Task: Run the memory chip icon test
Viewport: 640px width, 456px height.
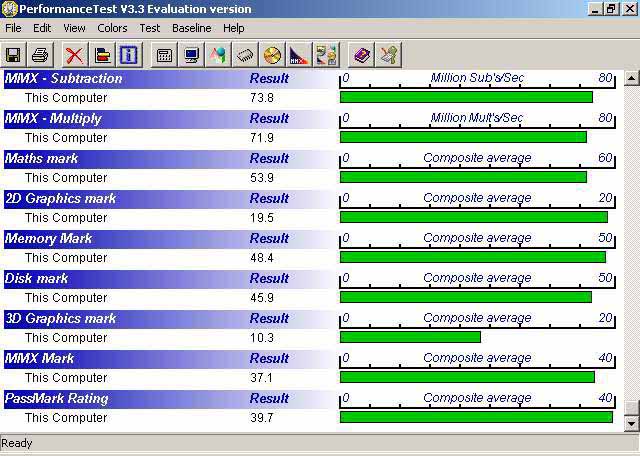Action: click(x=245, y=55)
